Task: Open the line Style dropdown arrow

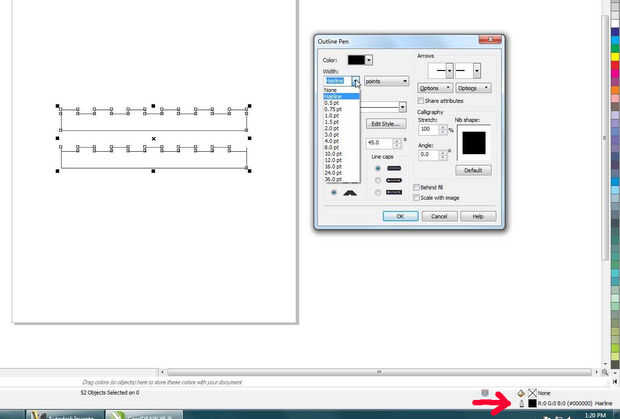Action: click(x=403, y=107)
